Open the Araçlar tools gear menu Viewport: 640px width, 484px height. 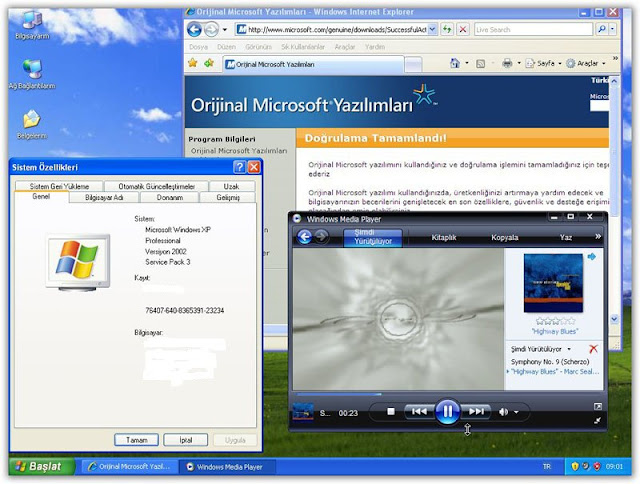(585, 63)
